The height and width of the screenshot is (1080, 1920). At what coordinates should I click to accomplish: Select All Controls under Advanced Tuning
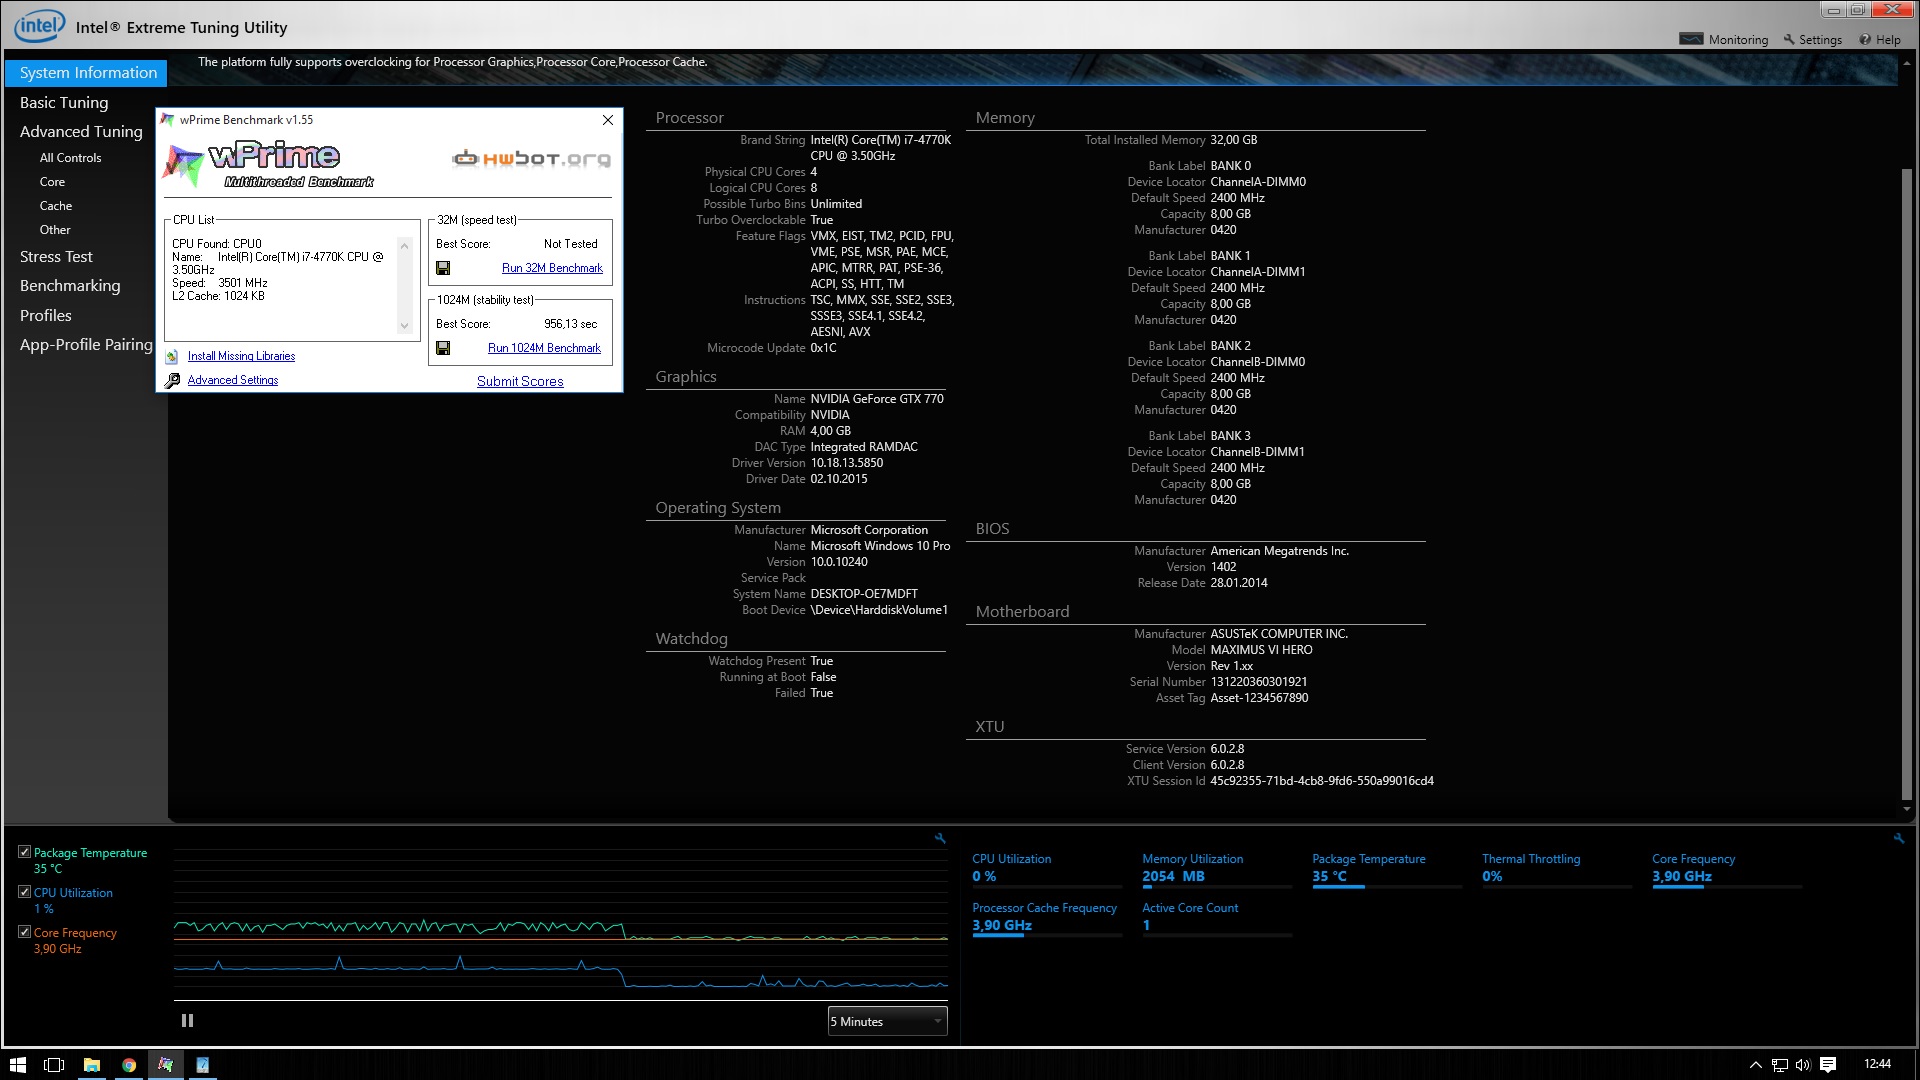click(70, 158)
